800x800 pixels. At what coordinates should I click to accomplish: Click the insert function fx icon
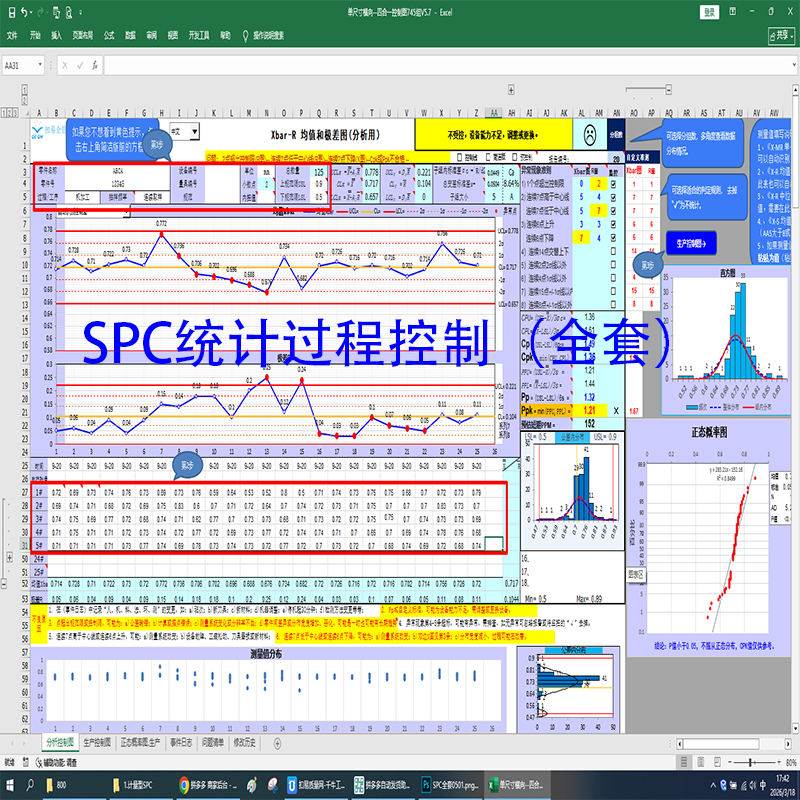(95, 65)
